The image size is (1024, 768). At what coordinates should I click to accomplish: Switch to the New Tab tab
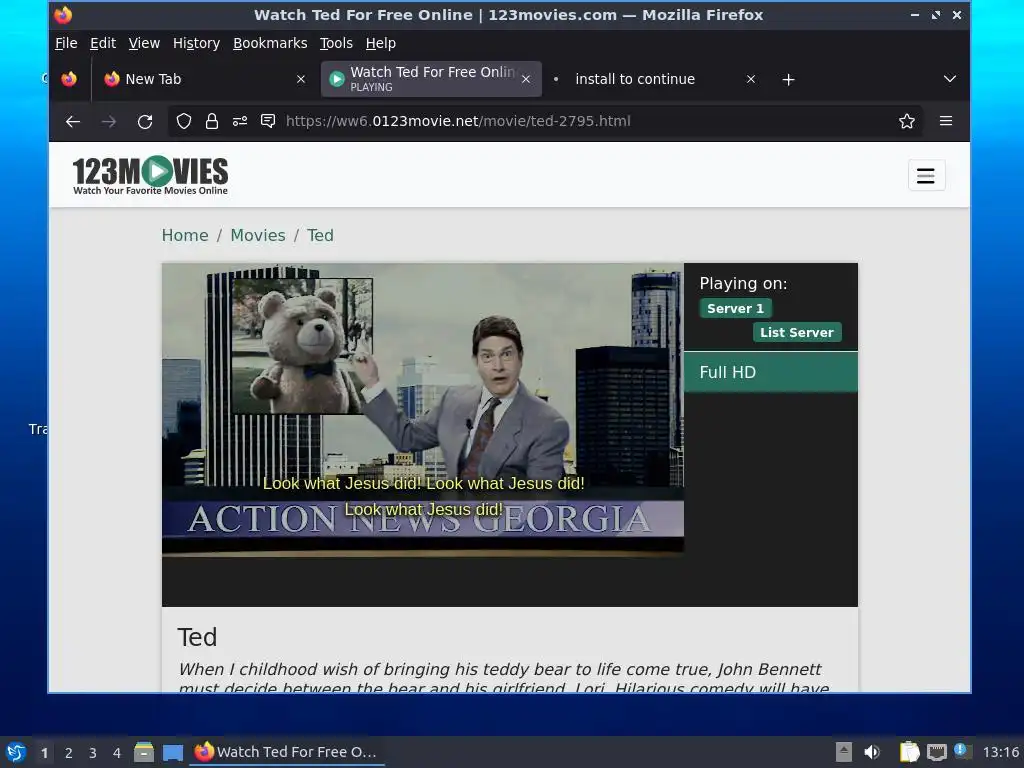point(204,79)
